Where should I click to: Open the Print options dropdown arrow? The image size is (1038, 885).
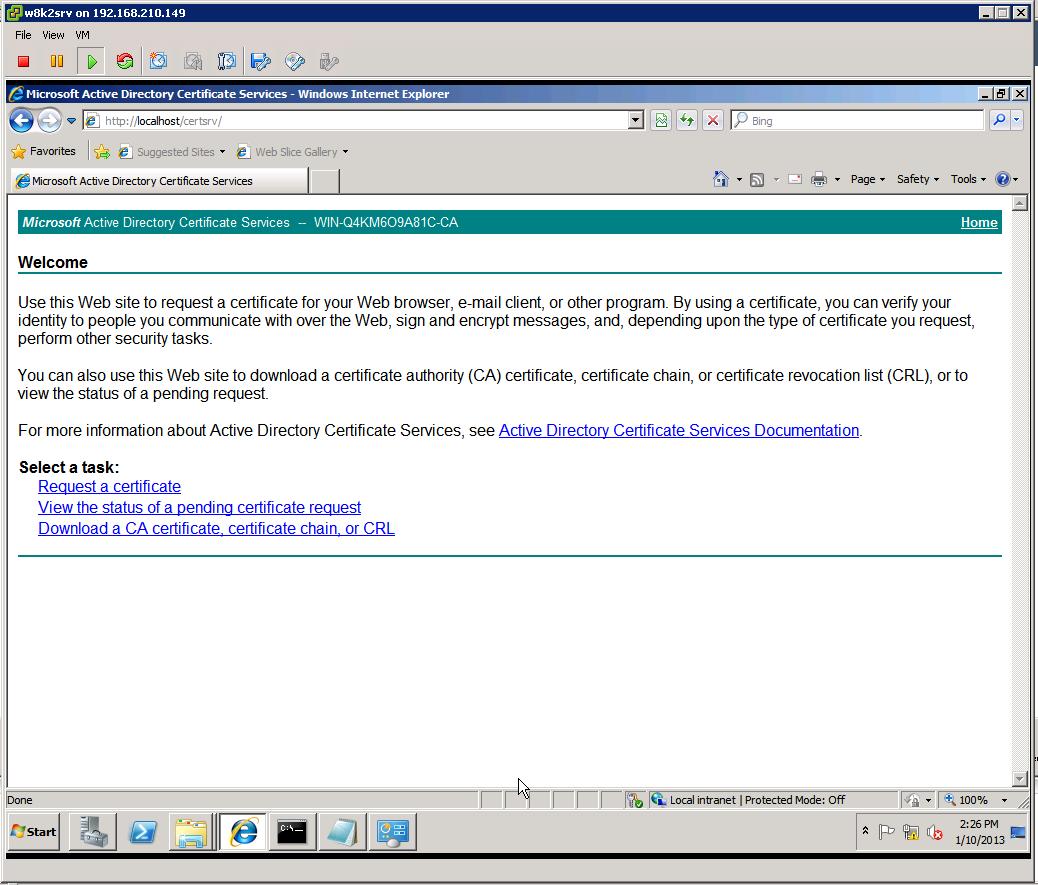[x=837, y=179]
